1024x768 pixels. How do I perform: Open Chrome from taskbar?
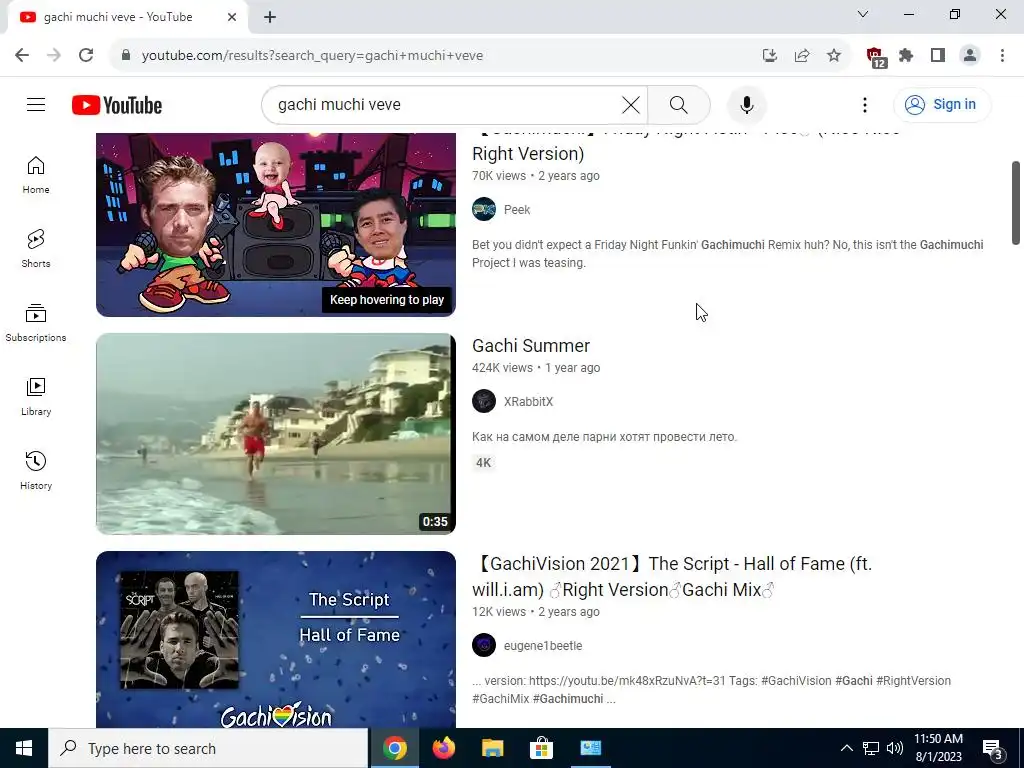point(394,748)
